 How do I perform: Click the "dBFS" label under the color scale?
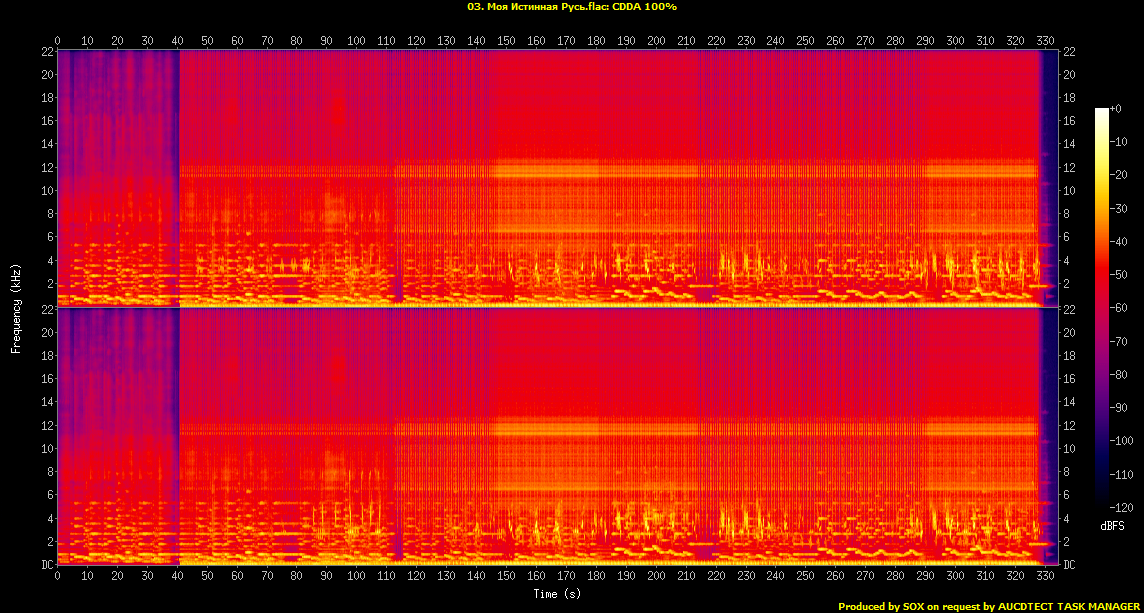tap(1113, 526)
